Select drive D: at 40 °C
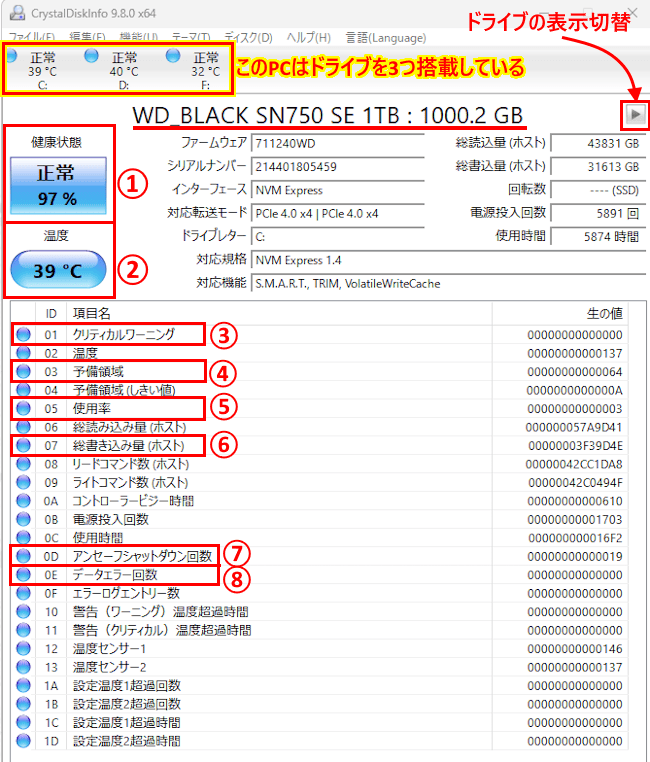The height and width of the screenshot is (762, 650). (x=113, y=69)
